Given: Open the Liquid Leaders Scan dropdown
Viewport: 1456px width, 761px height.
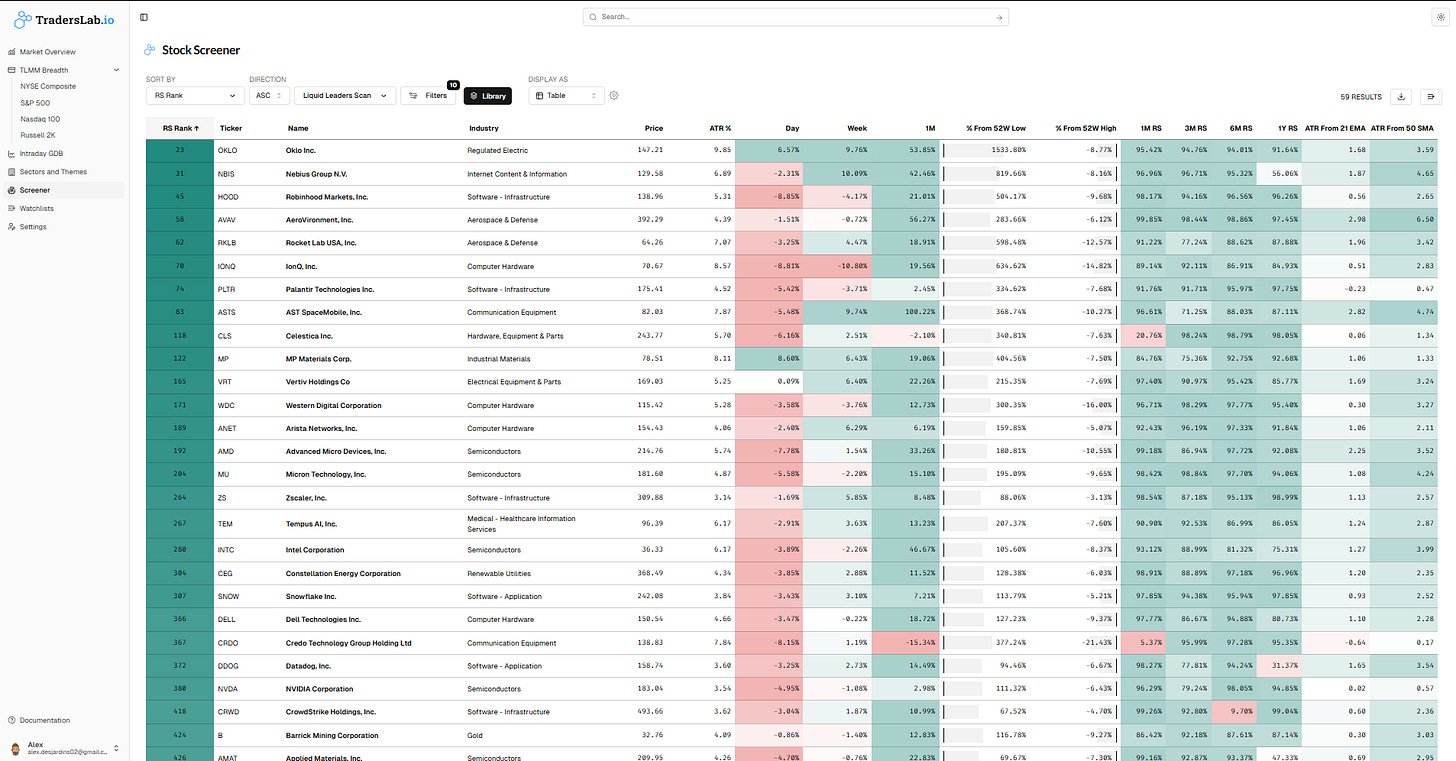Looking at the screenshot, I should (344, 96).
